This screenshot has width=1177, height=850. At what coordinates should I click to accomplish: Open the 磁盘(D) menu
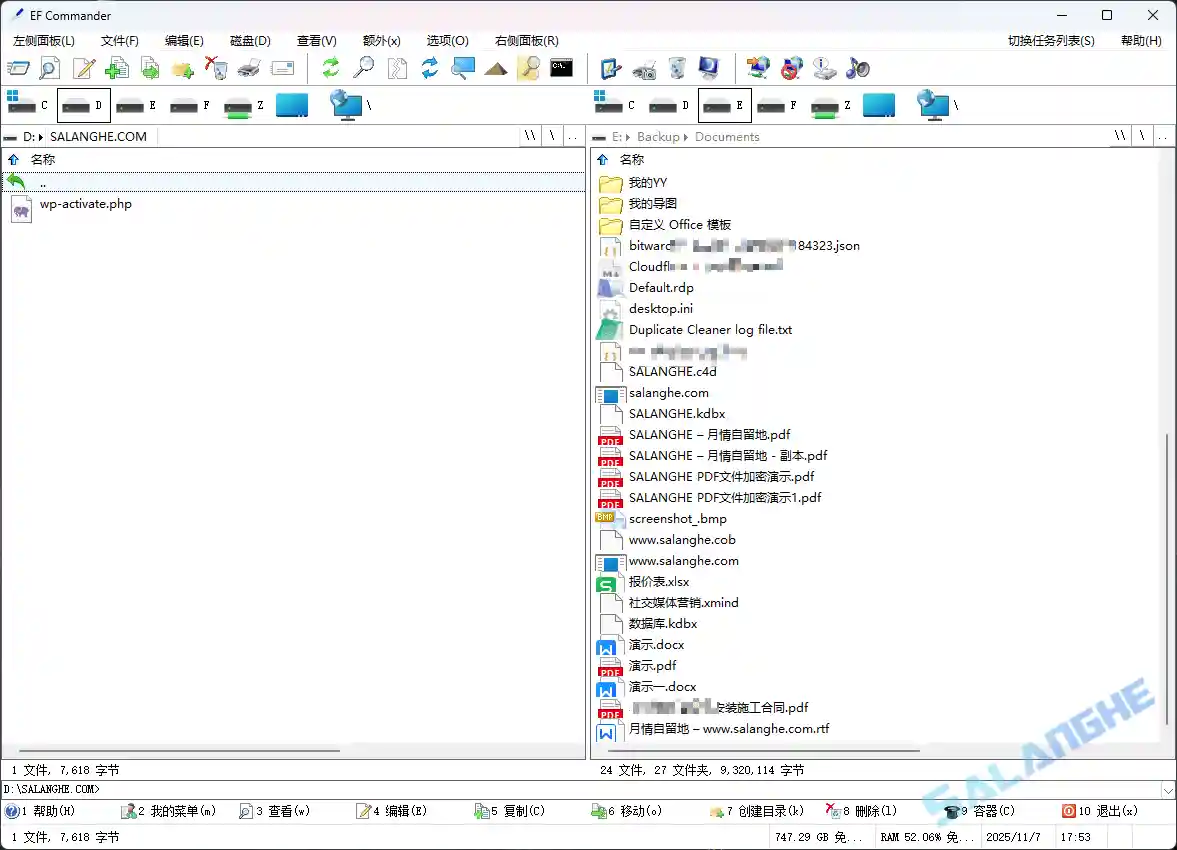pyautogui.click(x=249, y=41)
